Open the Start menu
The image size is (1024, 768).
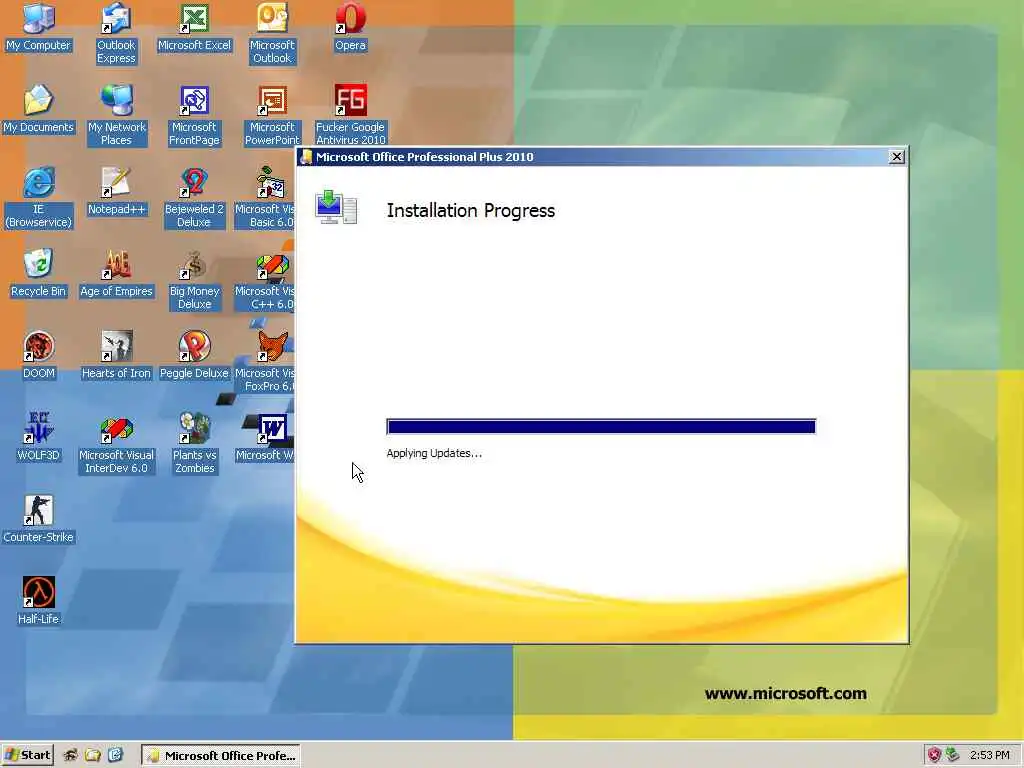(x=27, y=755)
